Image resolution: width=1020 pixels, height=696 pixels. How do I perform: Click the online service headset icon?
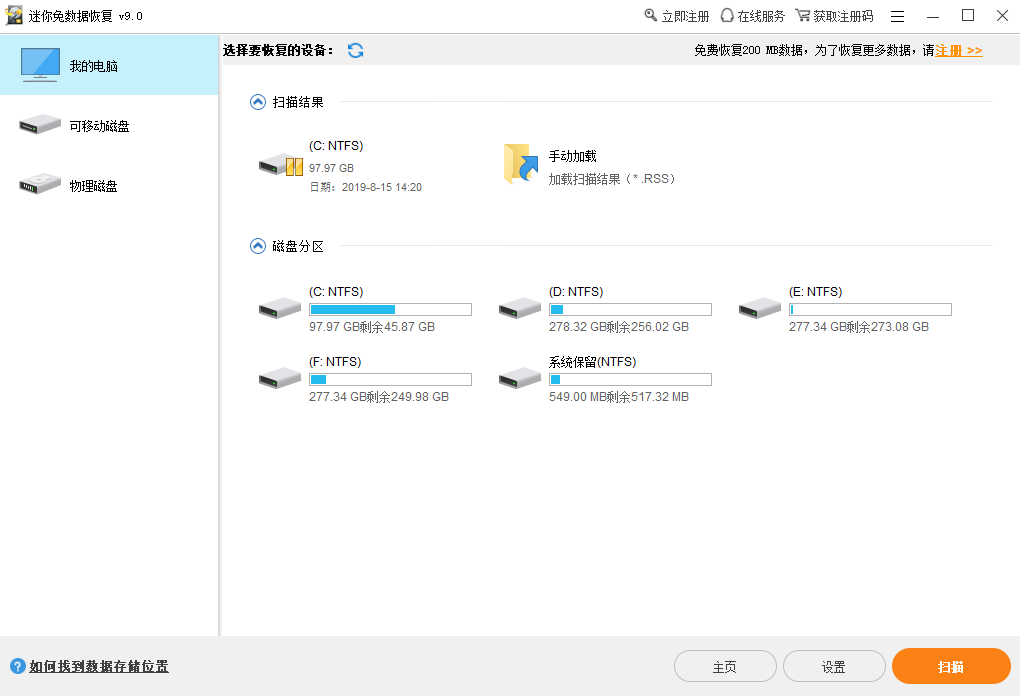point(727,15)
